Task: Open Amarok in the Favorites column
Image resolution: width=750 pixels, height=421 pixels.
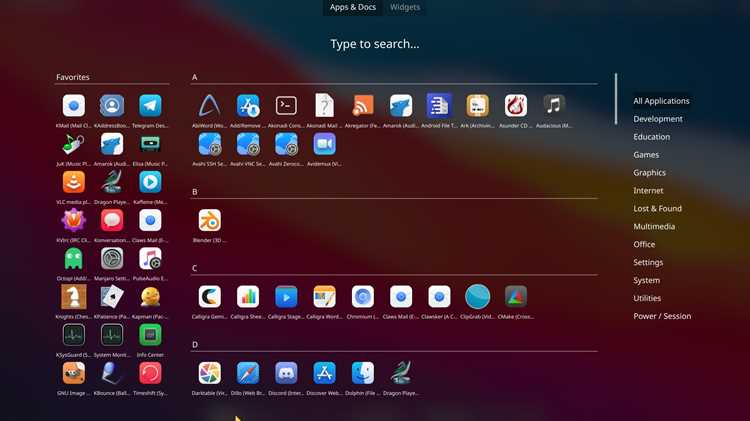Action: click(x=112, y=144)
